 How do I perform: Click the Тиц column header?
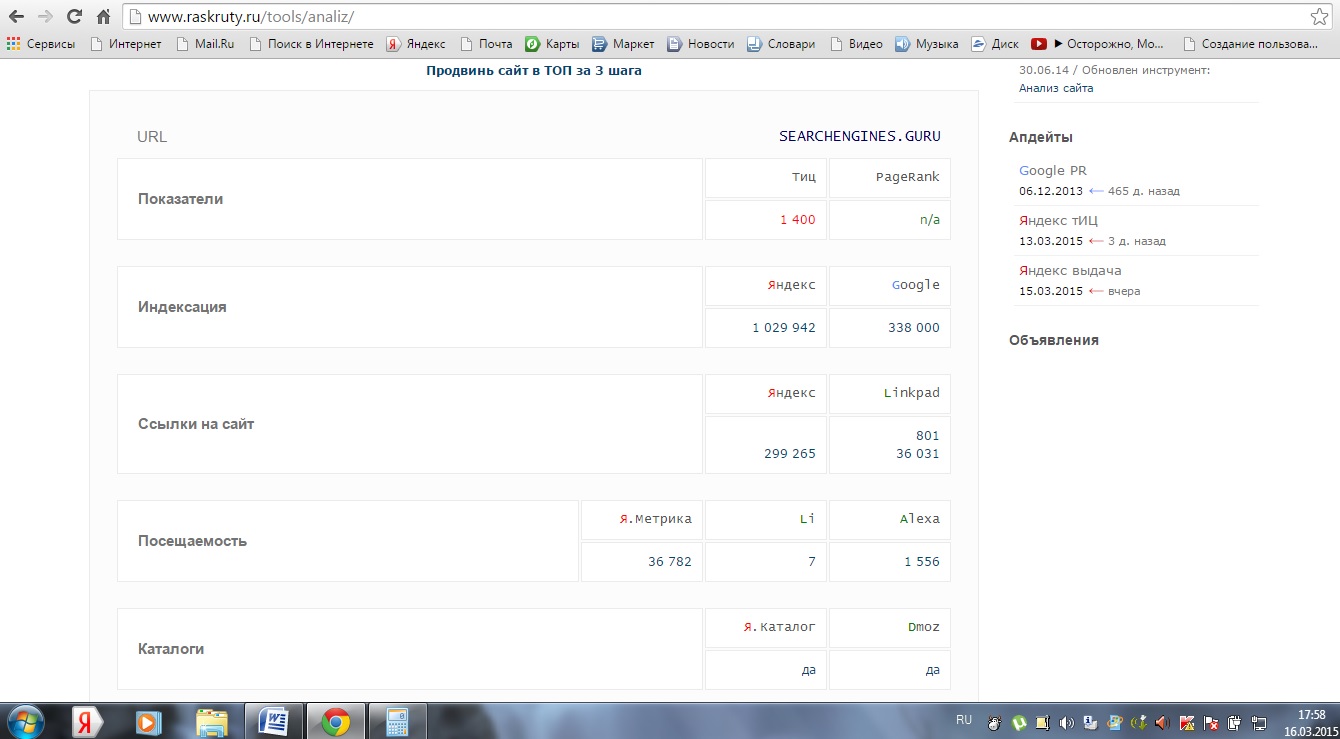click(x=803, y=177)
